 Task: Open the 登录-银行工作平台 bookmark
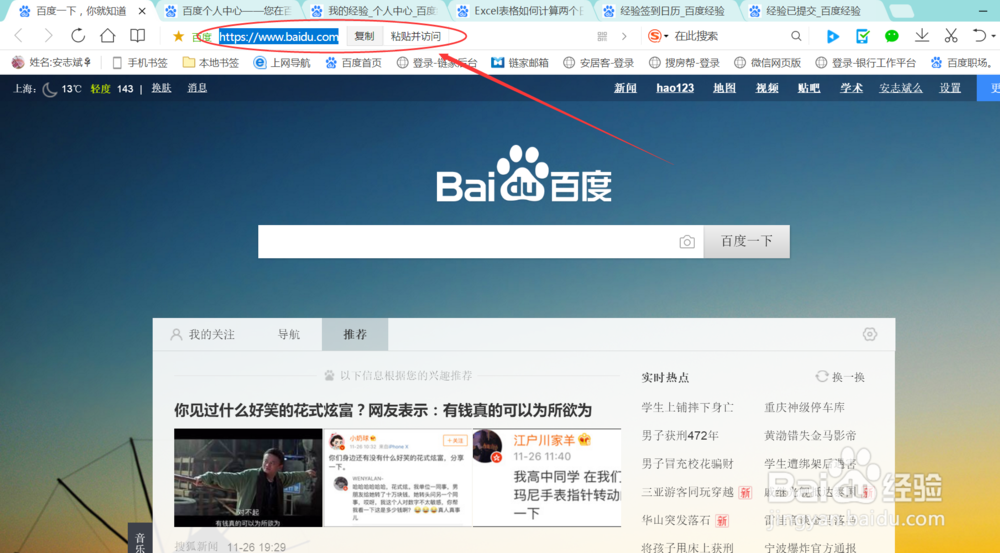(865, 63)
